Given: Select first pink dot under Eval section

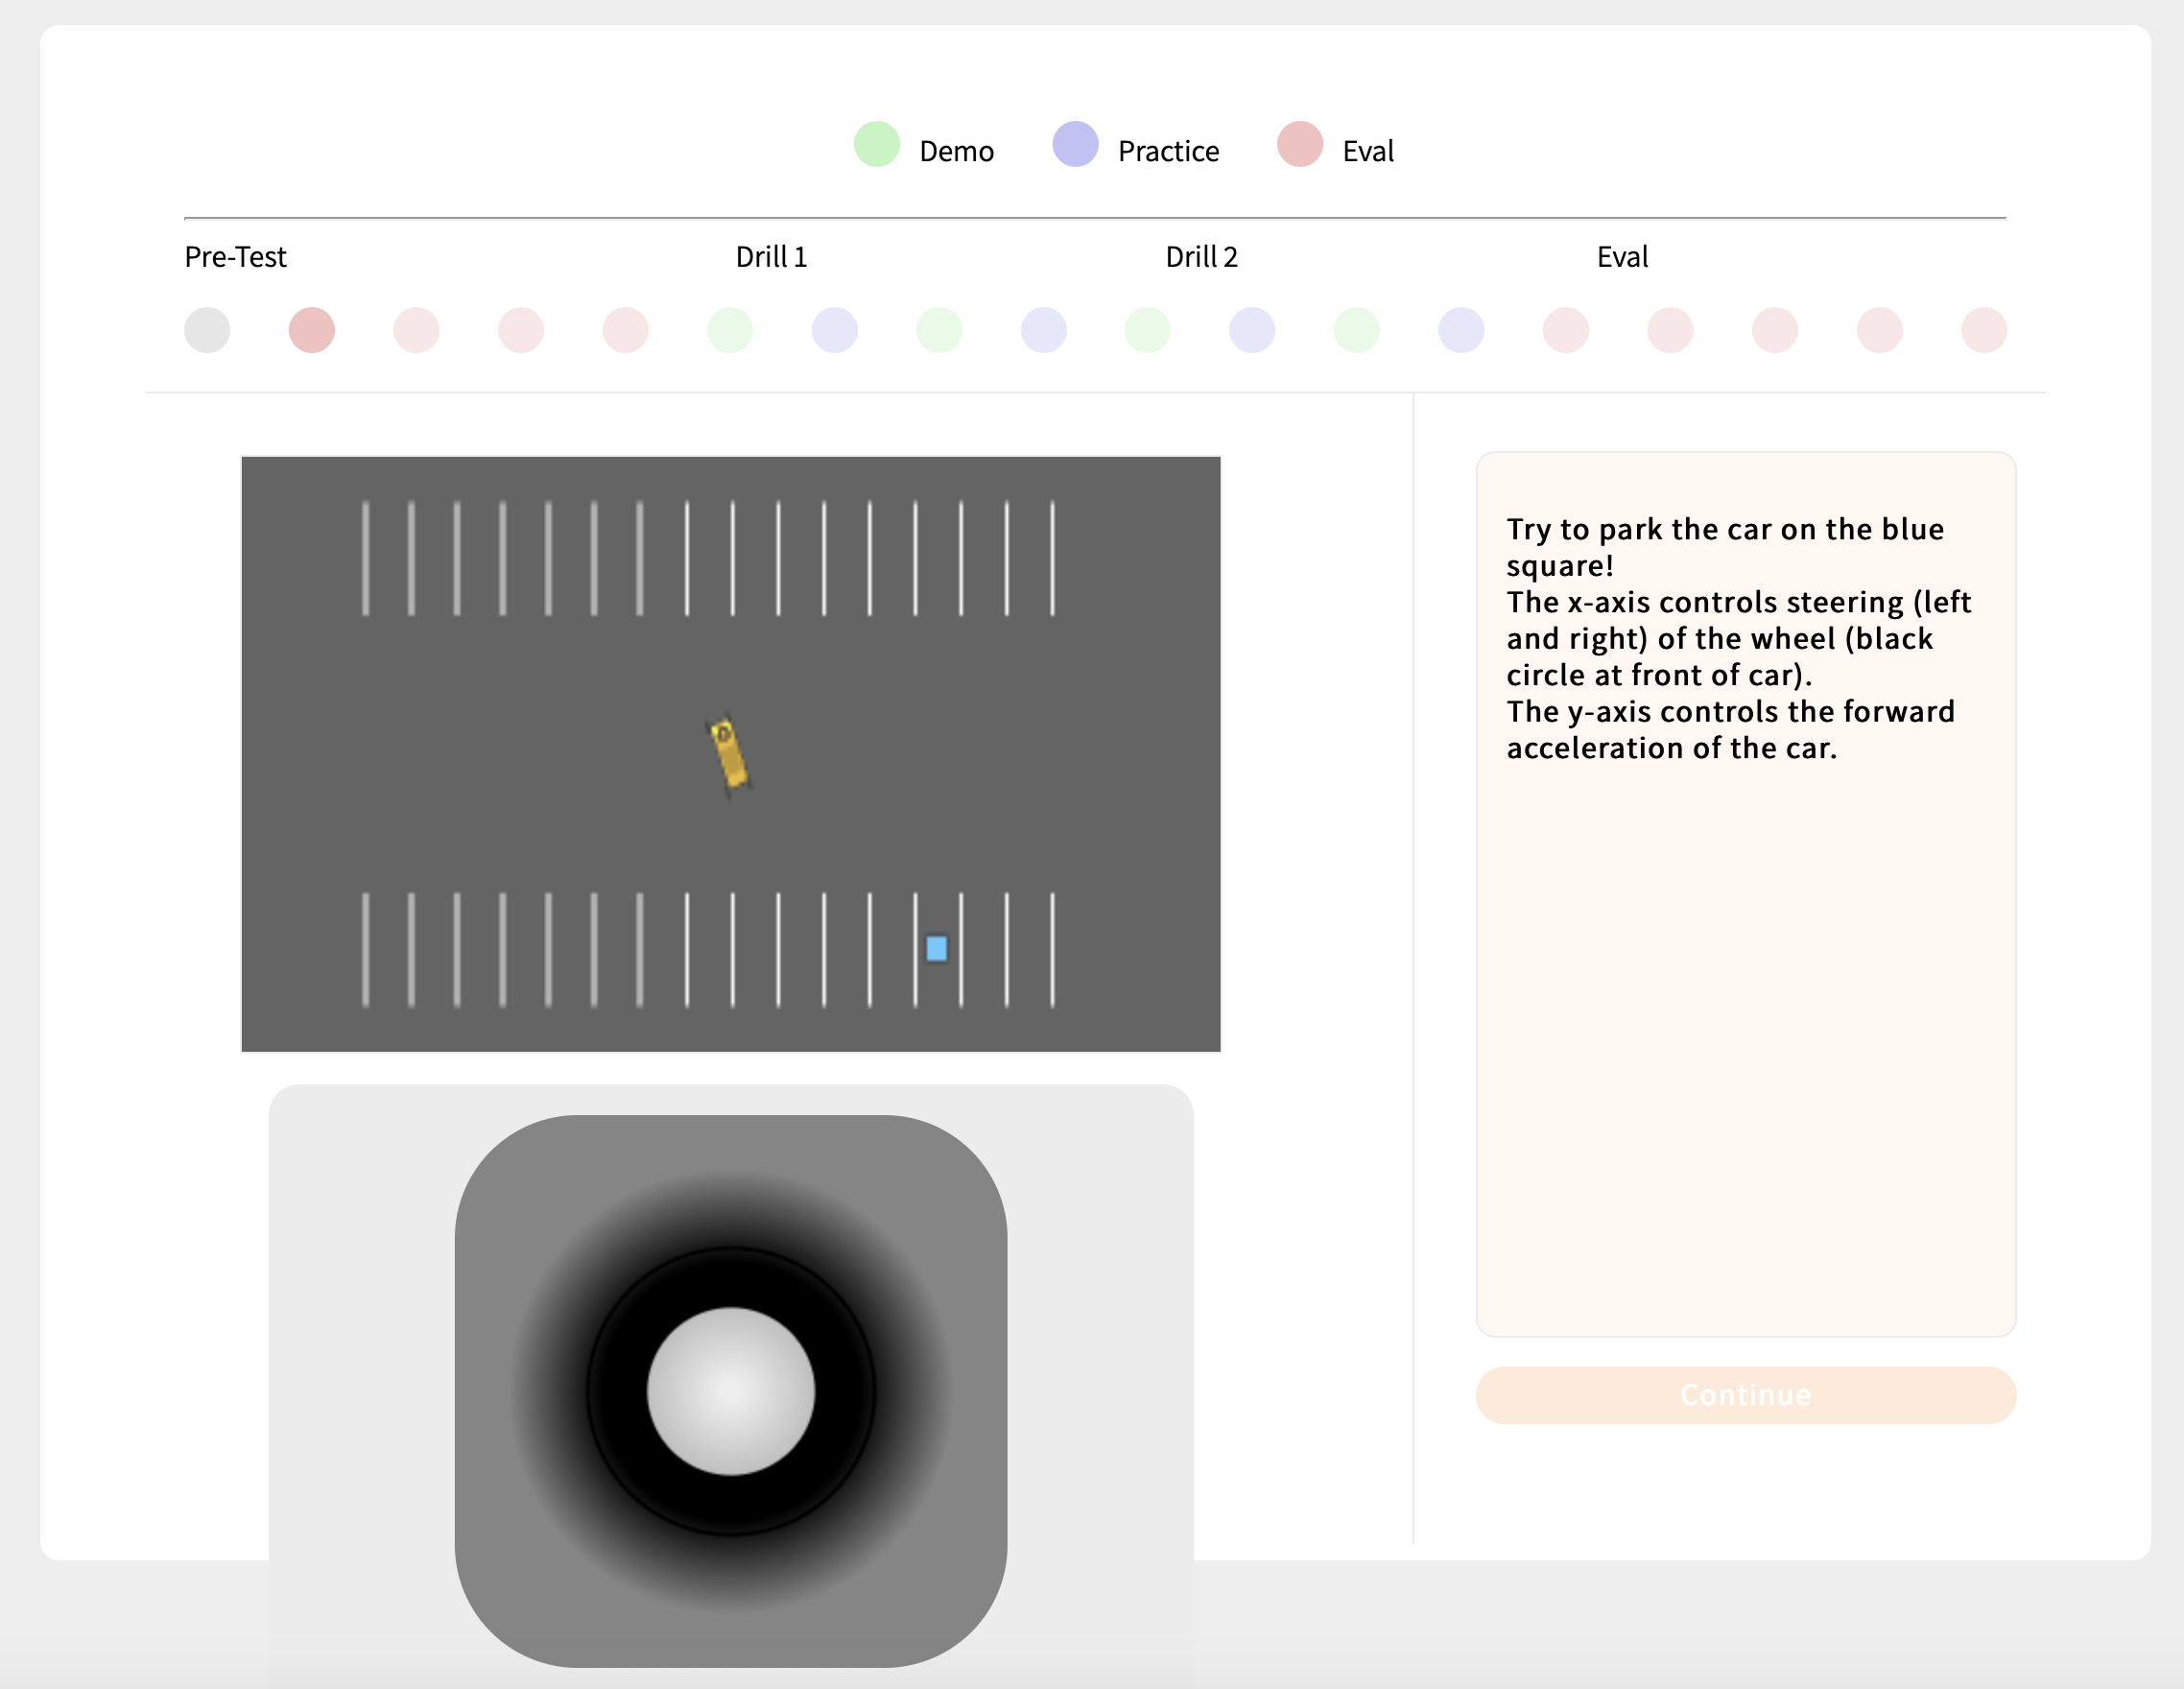Looking at the screenshot, I should click(1565, 330).
